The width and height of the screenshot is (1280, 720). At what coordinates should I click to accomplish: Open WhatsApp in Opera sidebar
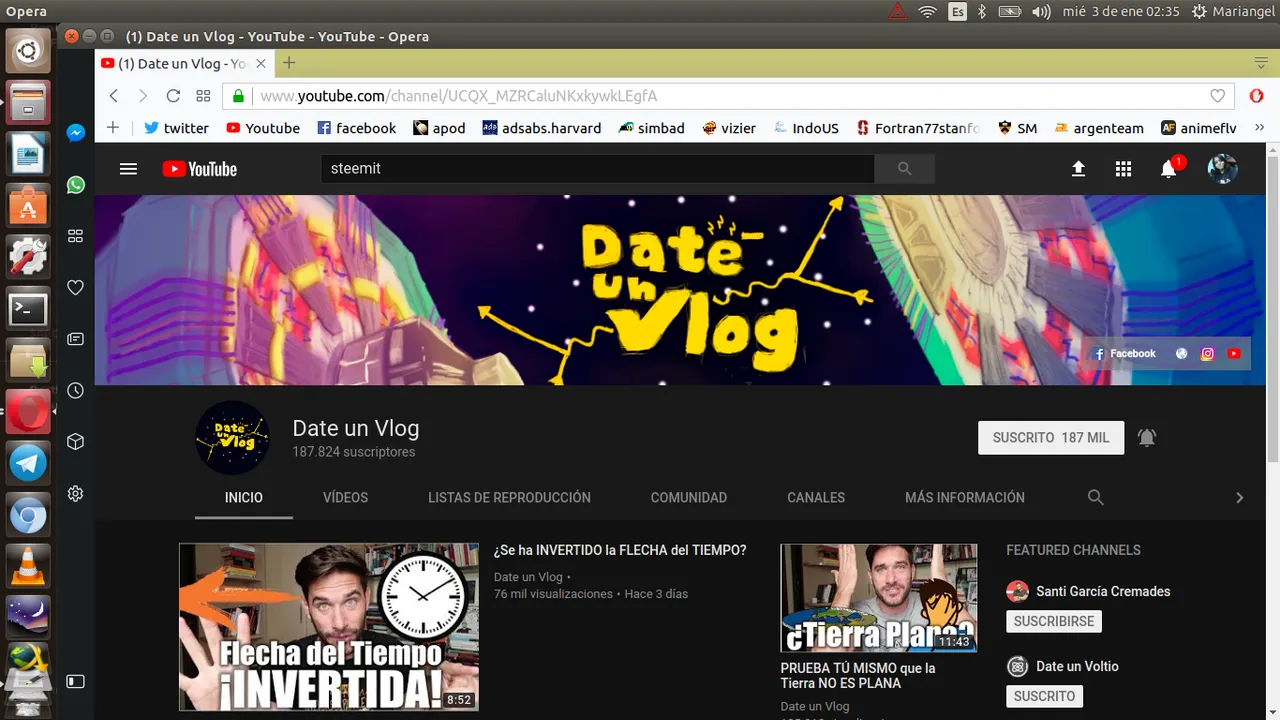tap(75, 185)
